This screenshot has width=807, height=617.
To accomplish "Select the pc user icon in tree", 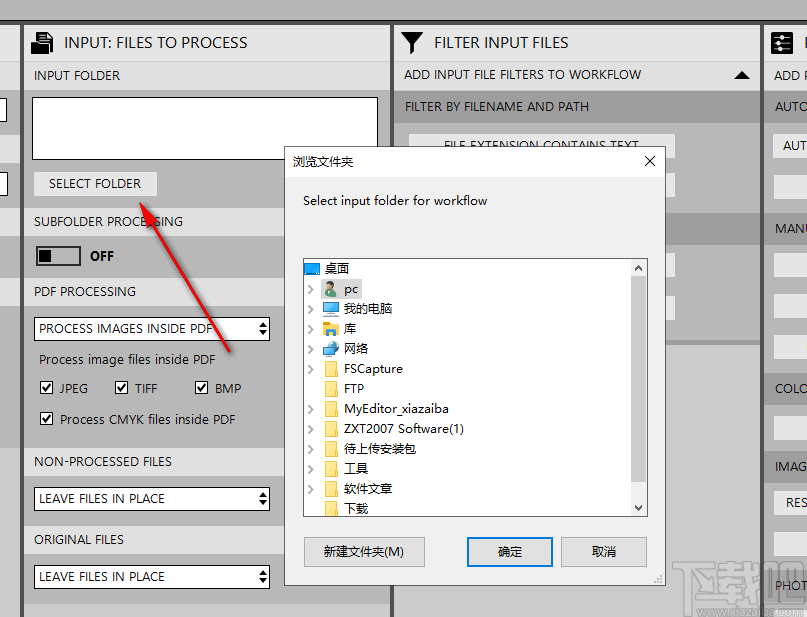I will coord(330,289).
